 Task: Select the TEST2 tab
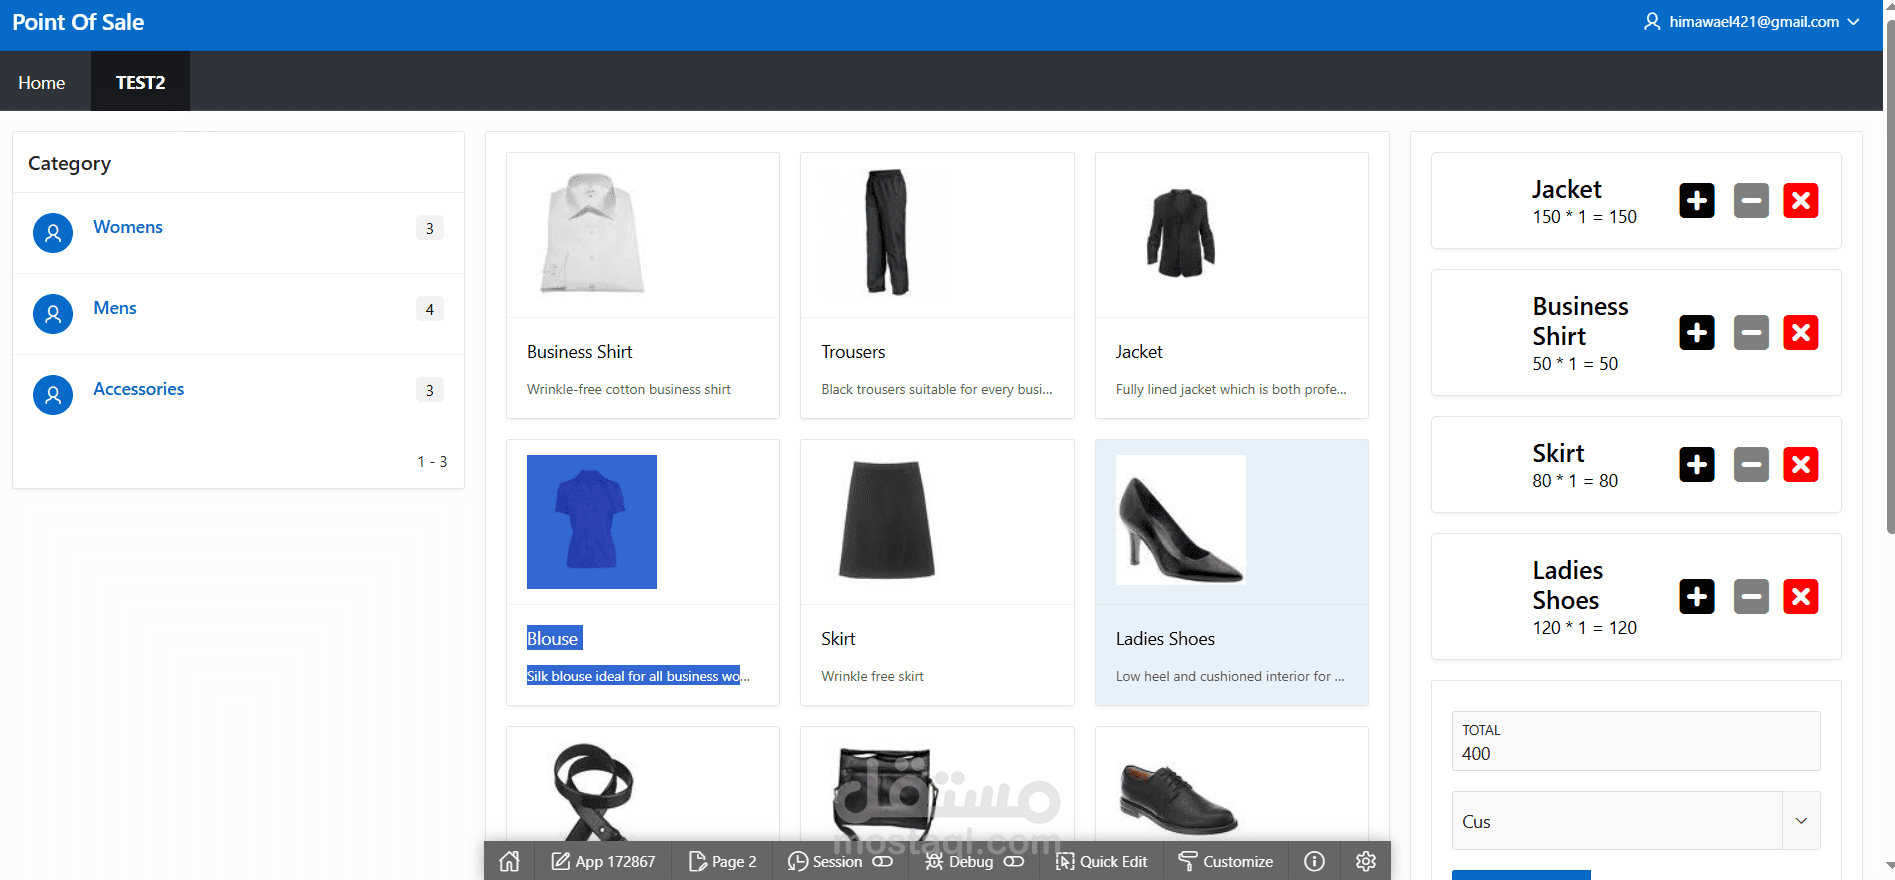click(140, 82)
